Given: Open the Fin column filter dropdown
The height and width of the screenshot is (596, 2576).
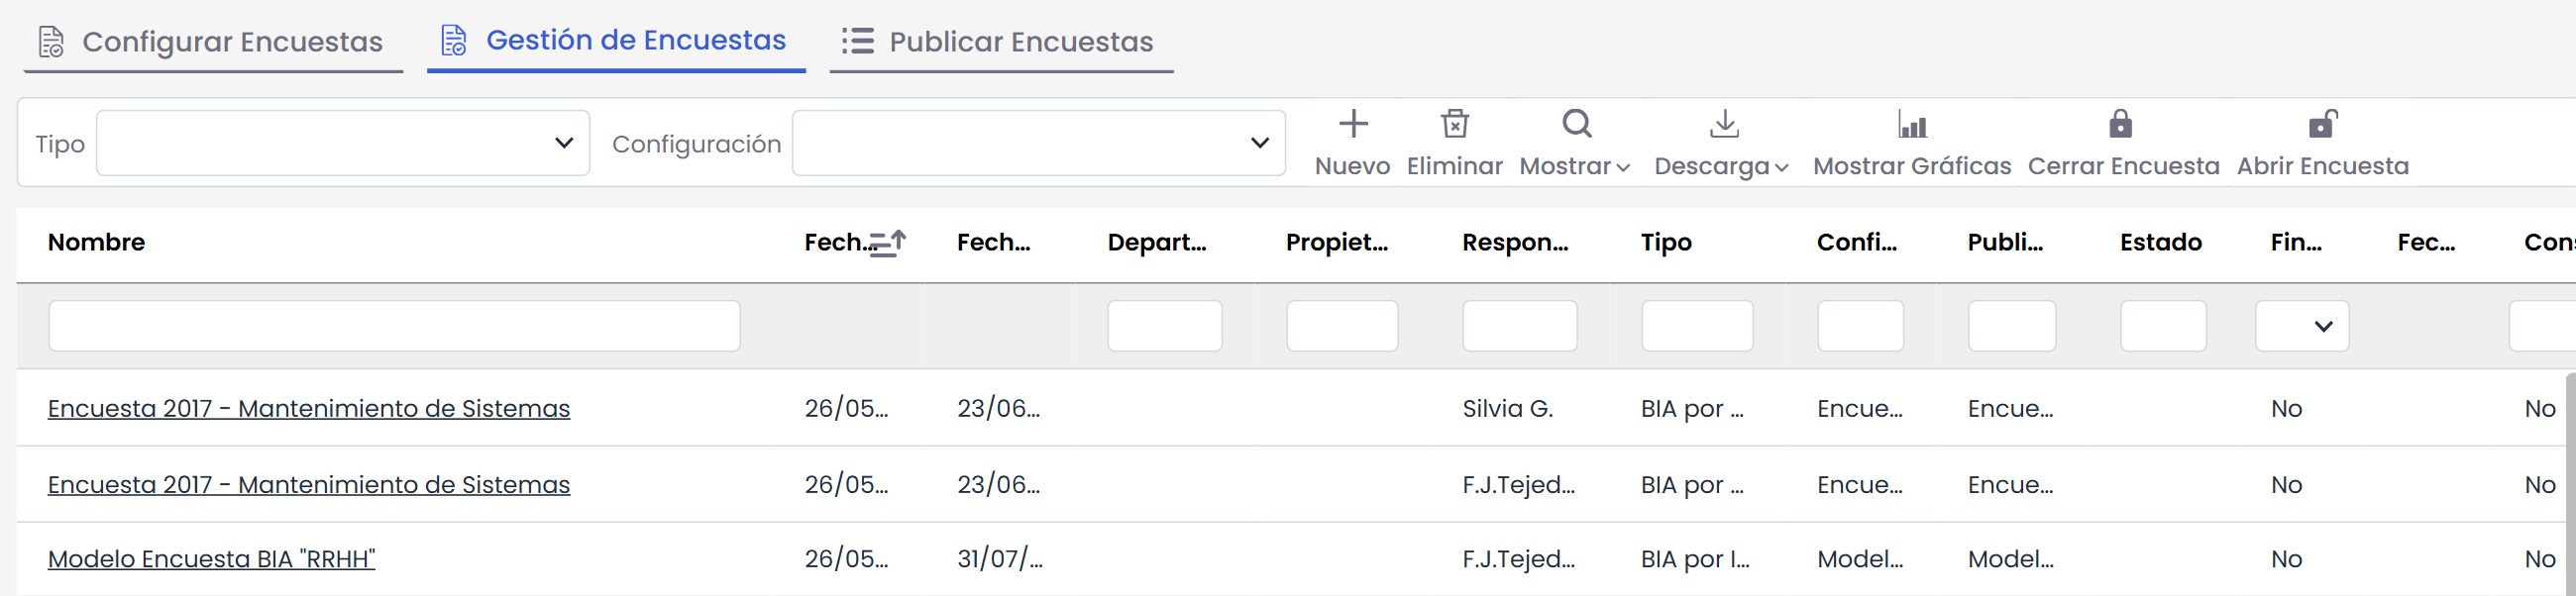Looking at the screenshot, I should pos(2301,326).
